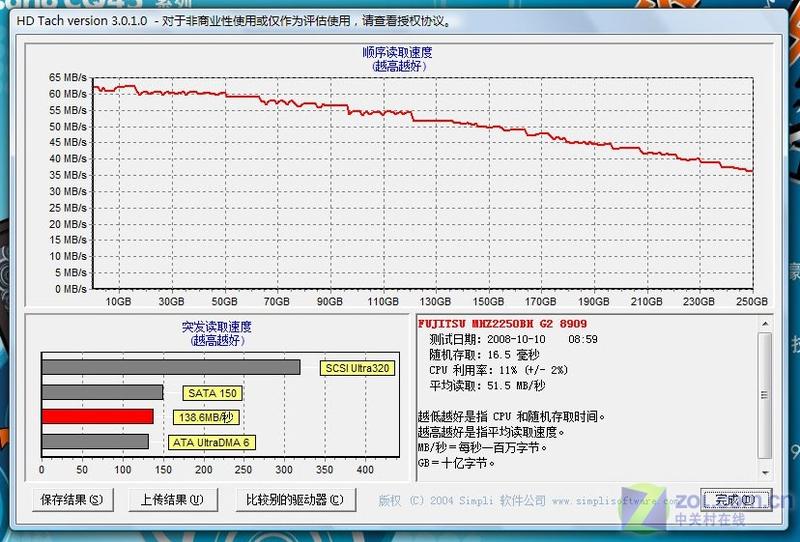Select the FUJITSU MHZ2250BH G2 8909 heading
This screenshot has width=800, height=542.
[502, 324]
